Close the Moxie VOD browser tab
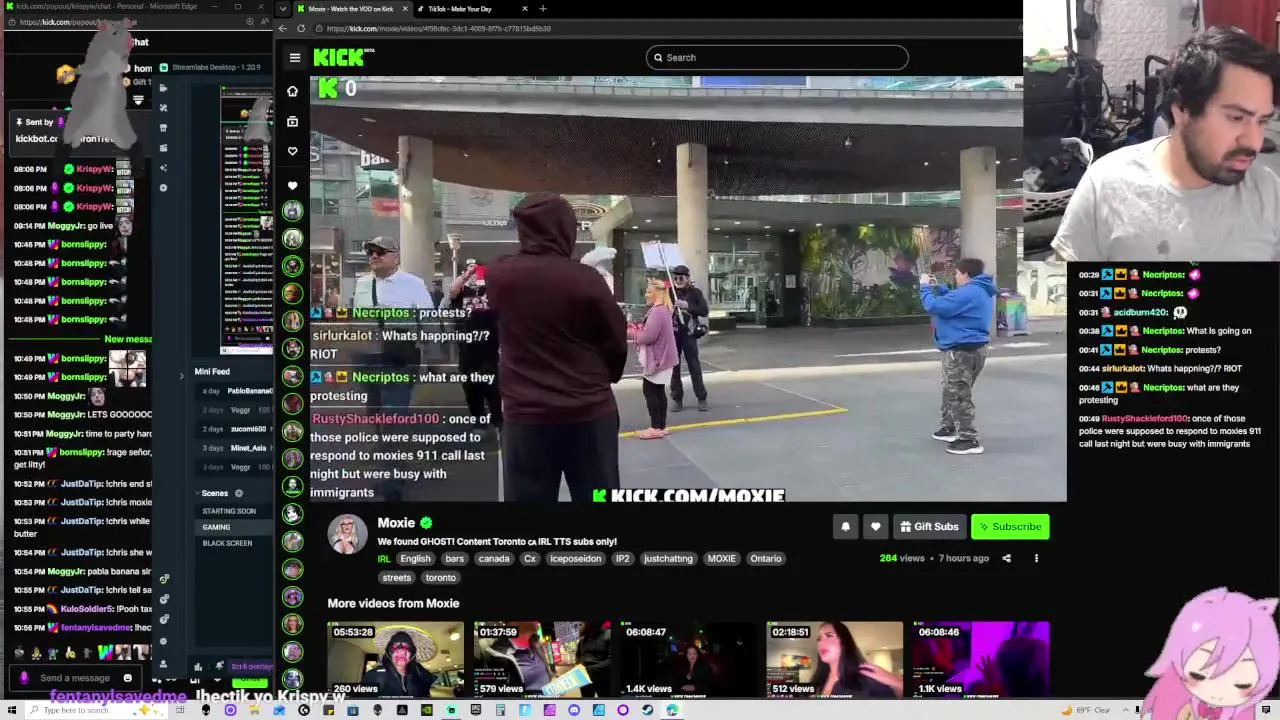Image resolution: width=1280 pixels, height=720 pixels. tap(405, 9)
